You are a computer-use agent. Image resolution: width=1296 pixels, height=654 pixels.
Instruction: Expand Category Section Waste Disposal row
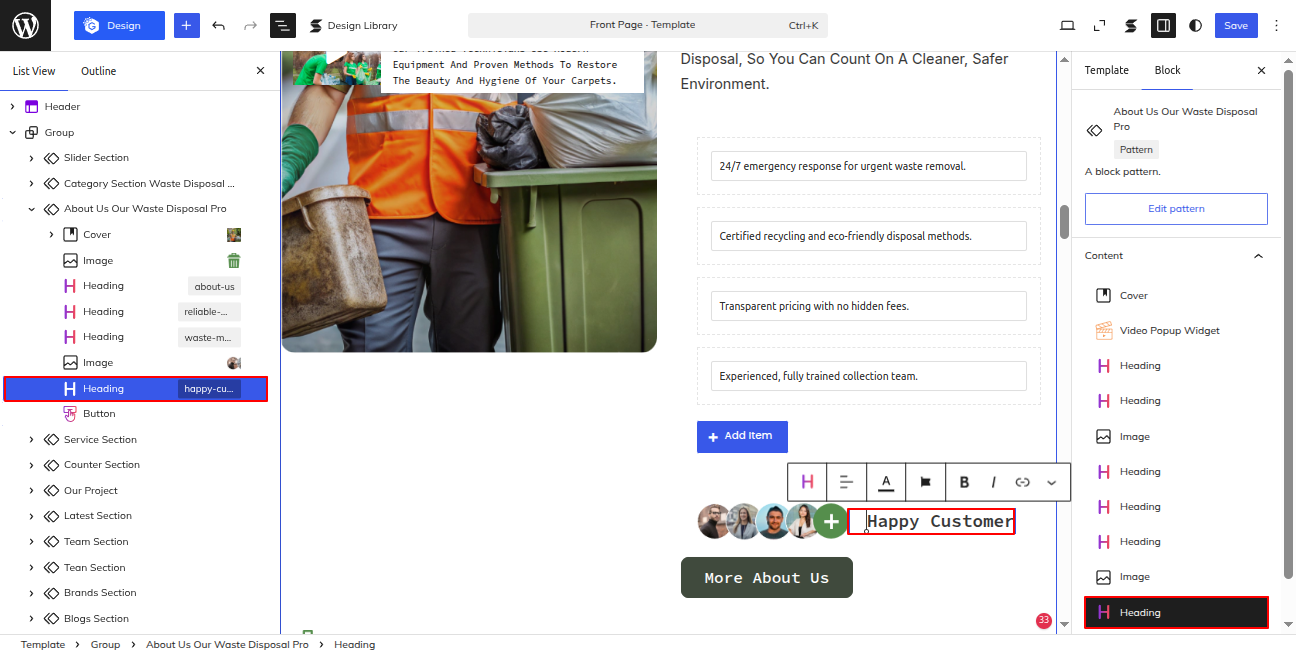32,183
